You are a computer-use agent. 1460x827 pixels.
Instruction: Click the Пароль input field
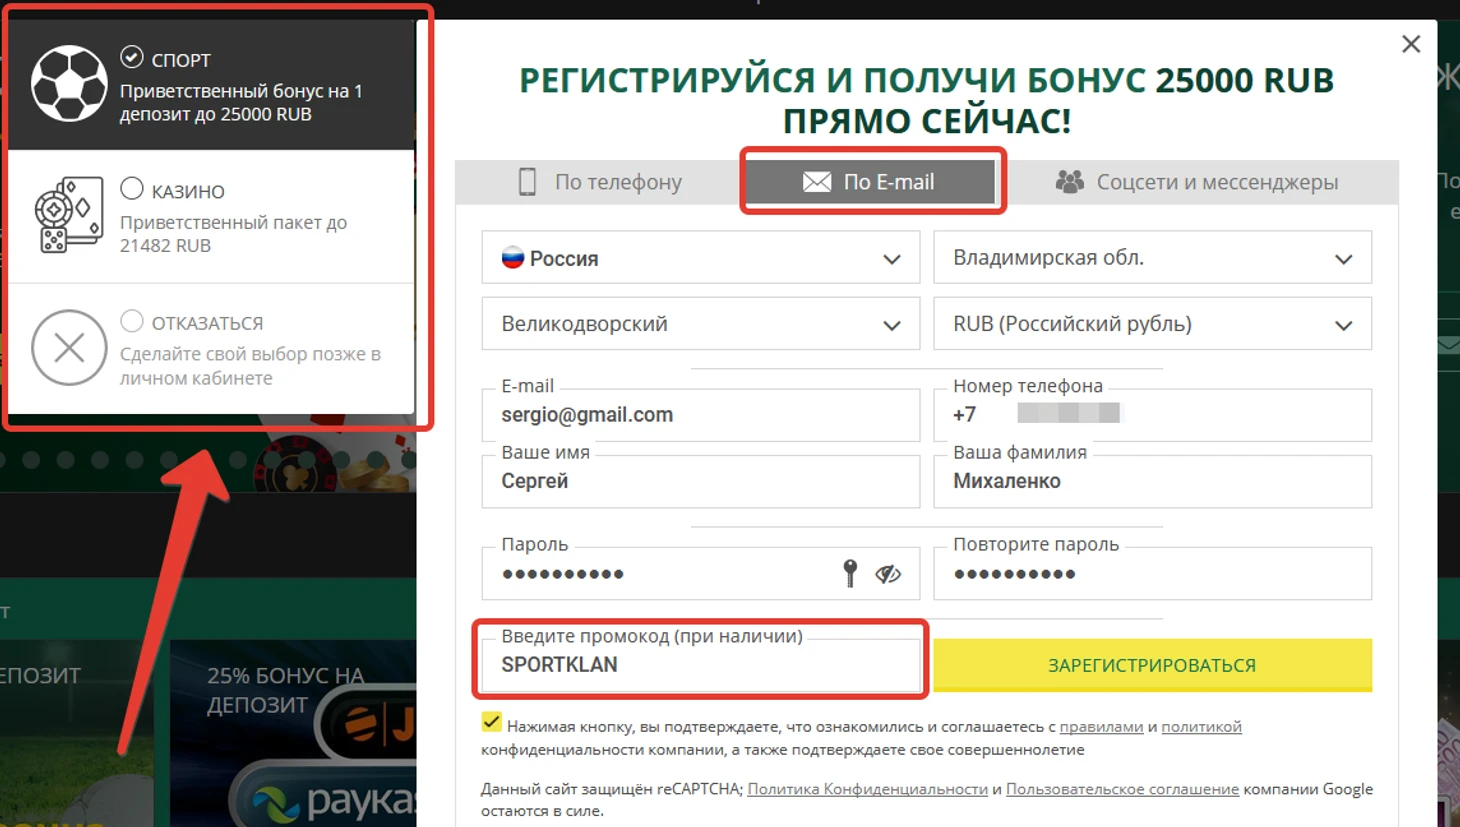[701, 573]
